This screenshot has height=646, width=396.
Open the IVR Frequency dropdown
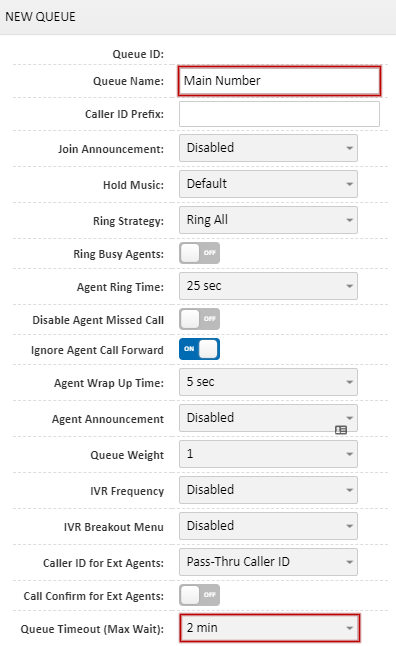pyautogui.click(x=268, y=490)
